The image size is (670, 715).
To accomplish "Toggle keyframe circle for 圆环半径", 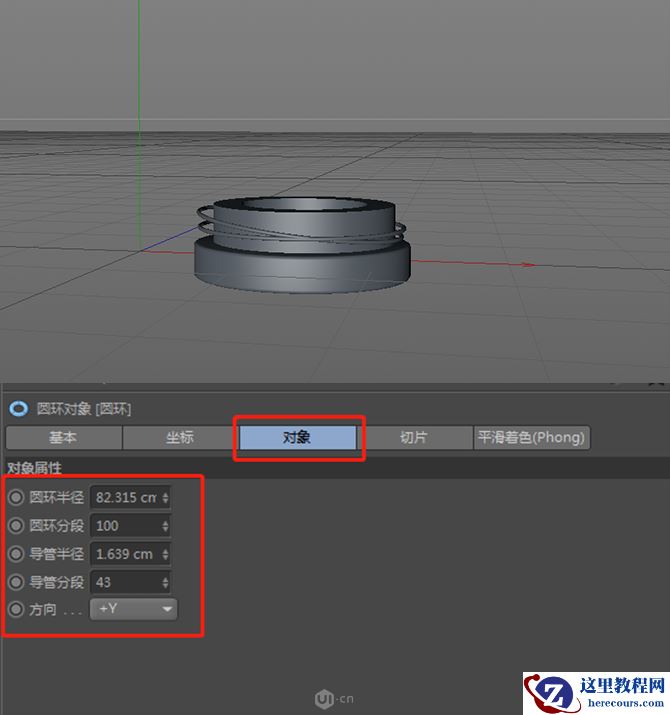I will 16,497.
